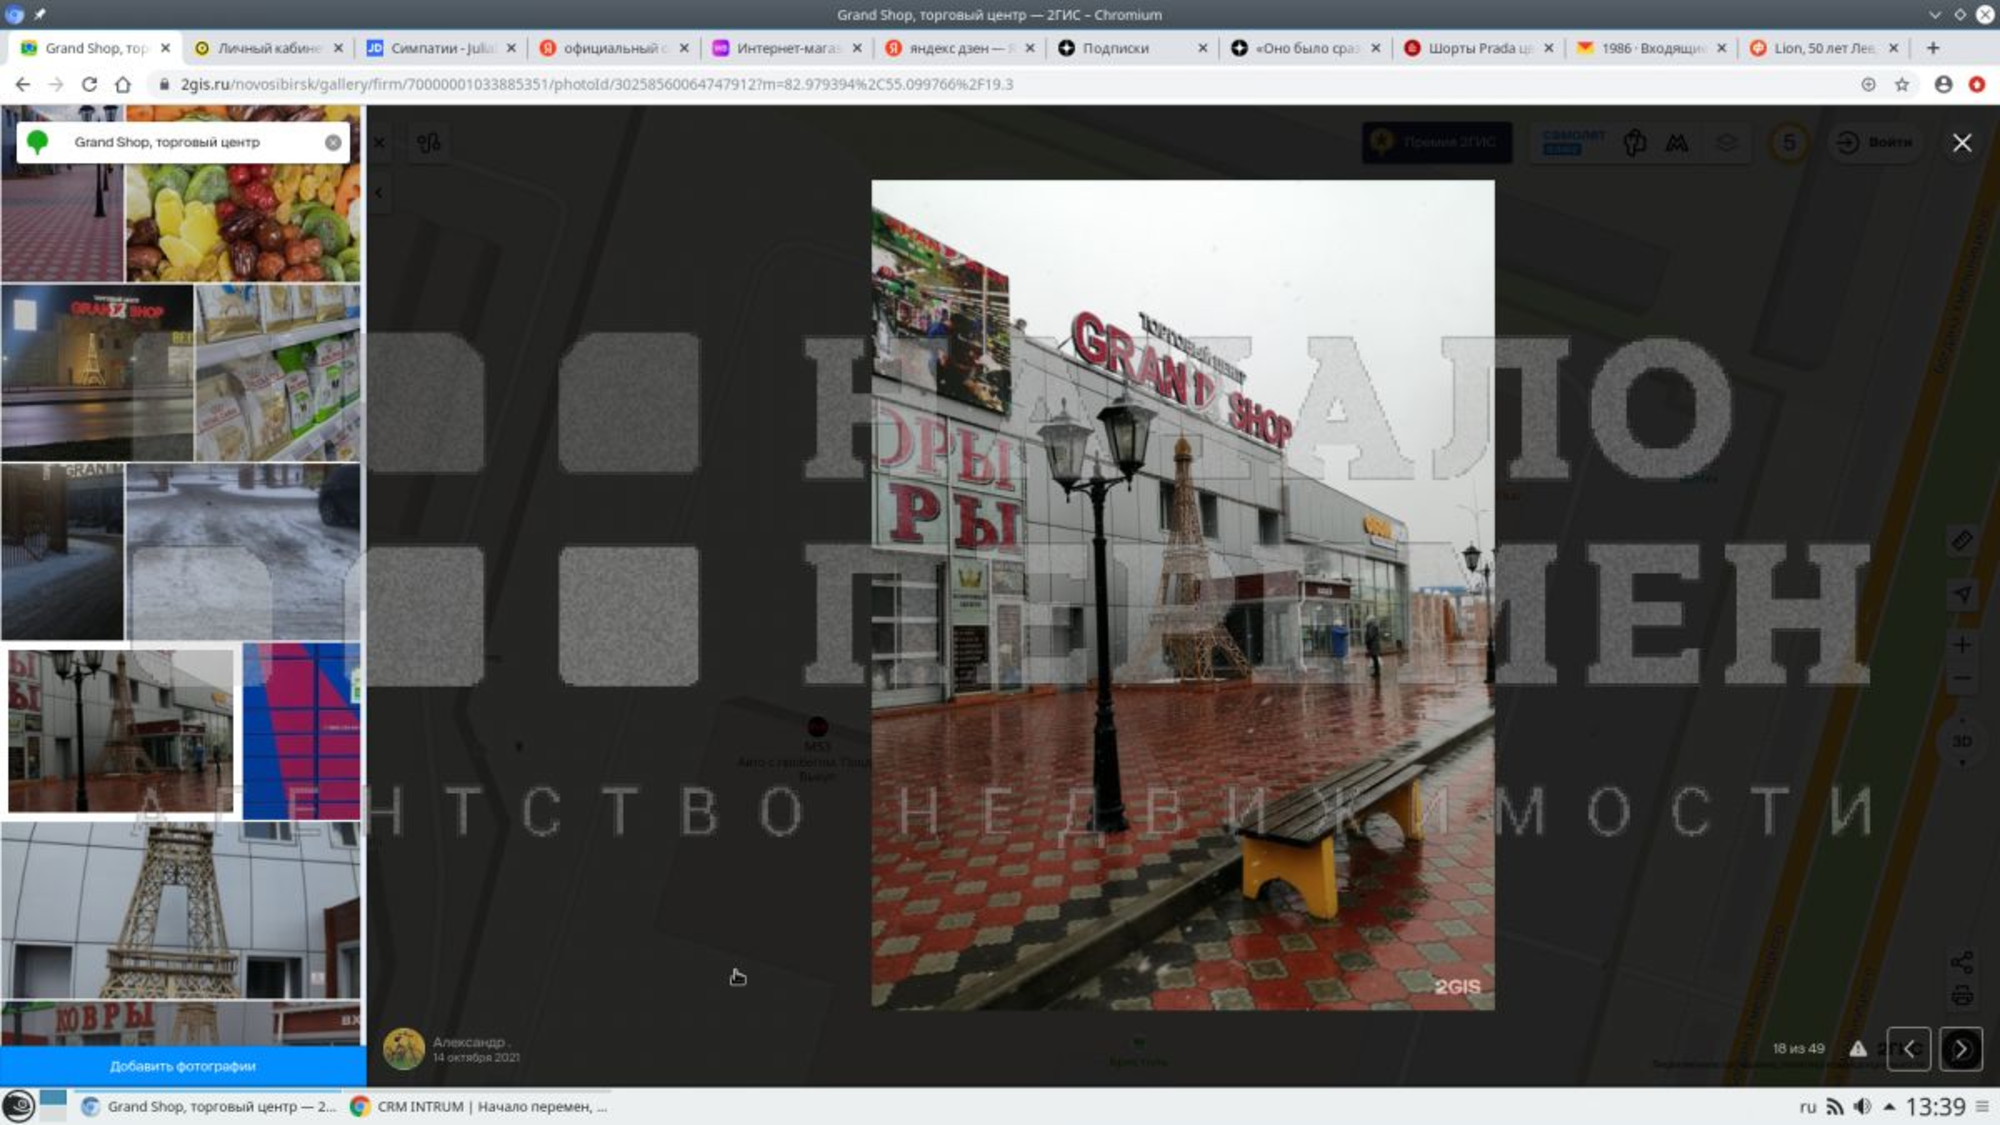Open the large Eiffel tower model thumbnail

[x=181, y=910]
